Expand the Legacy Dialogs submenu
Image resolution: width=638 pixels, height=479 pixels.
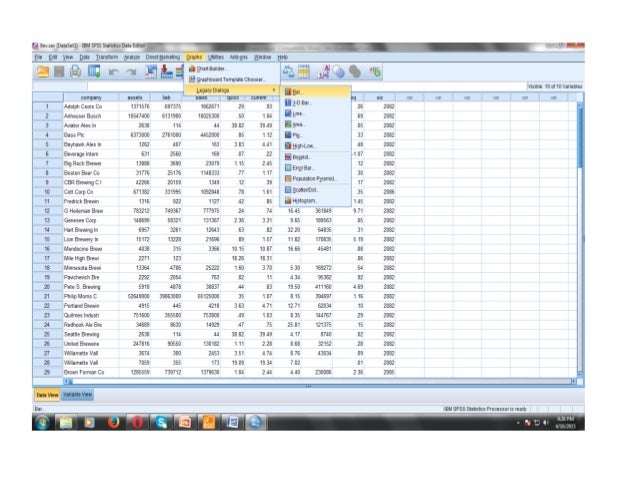[232, 90]
